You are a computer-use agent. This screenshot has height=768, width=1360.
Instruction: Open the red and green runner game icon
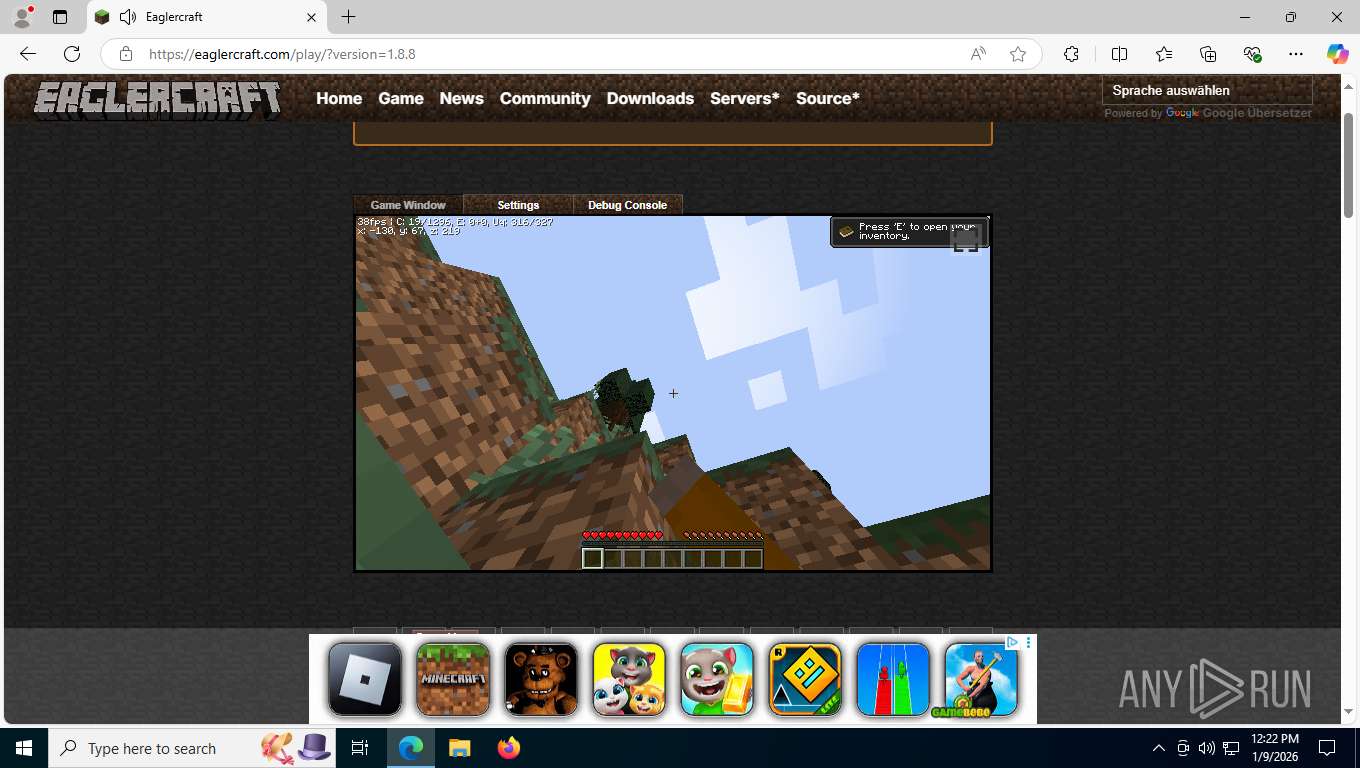893,680
